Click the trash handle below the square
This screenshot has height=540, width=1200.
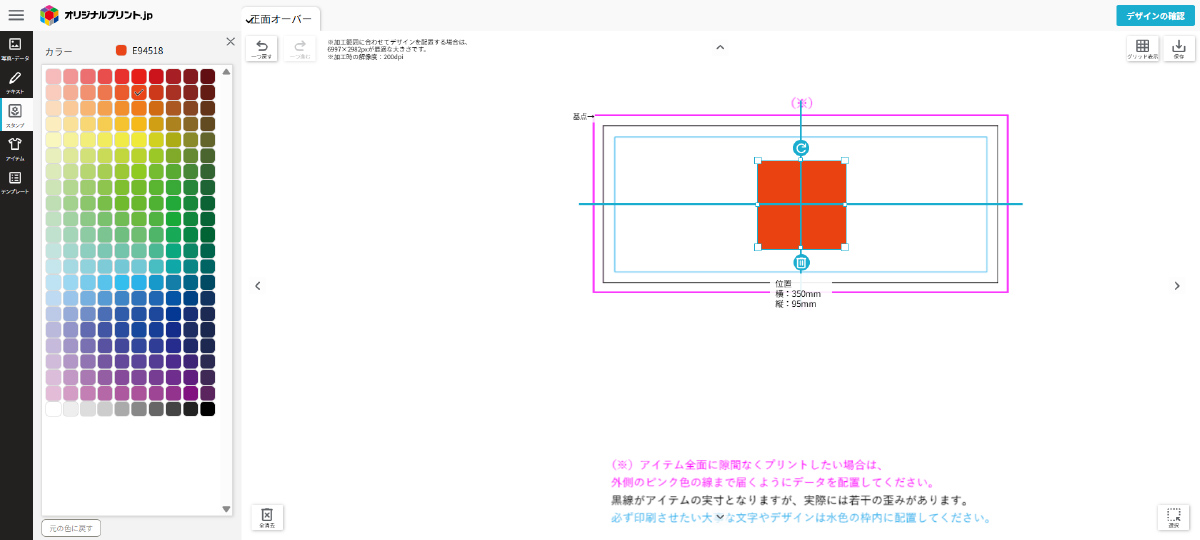coord(801,262)
